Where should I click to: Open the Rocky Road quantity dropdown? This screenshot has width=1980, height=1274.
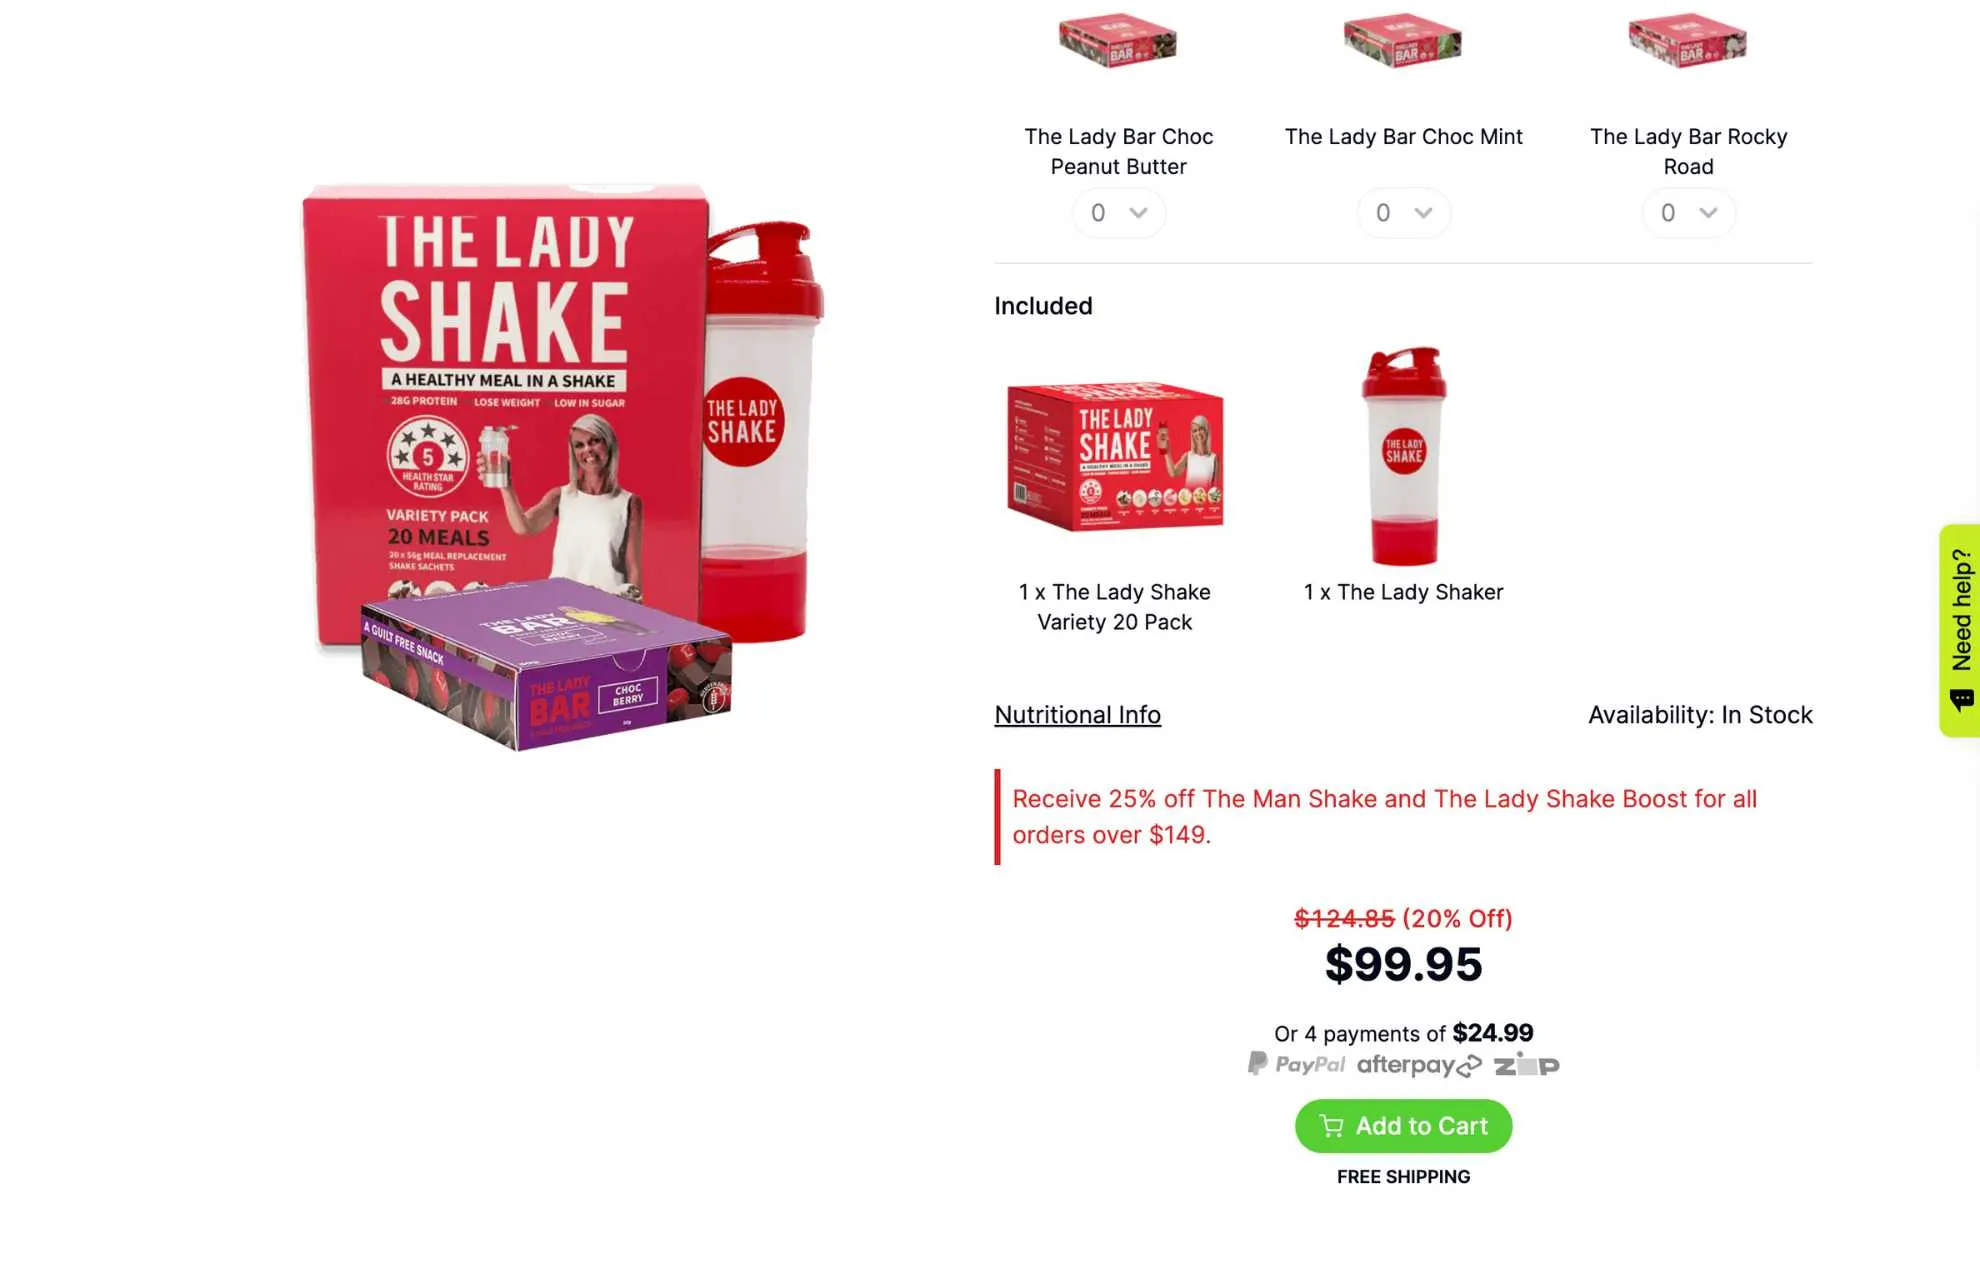tap(1688, 213)
